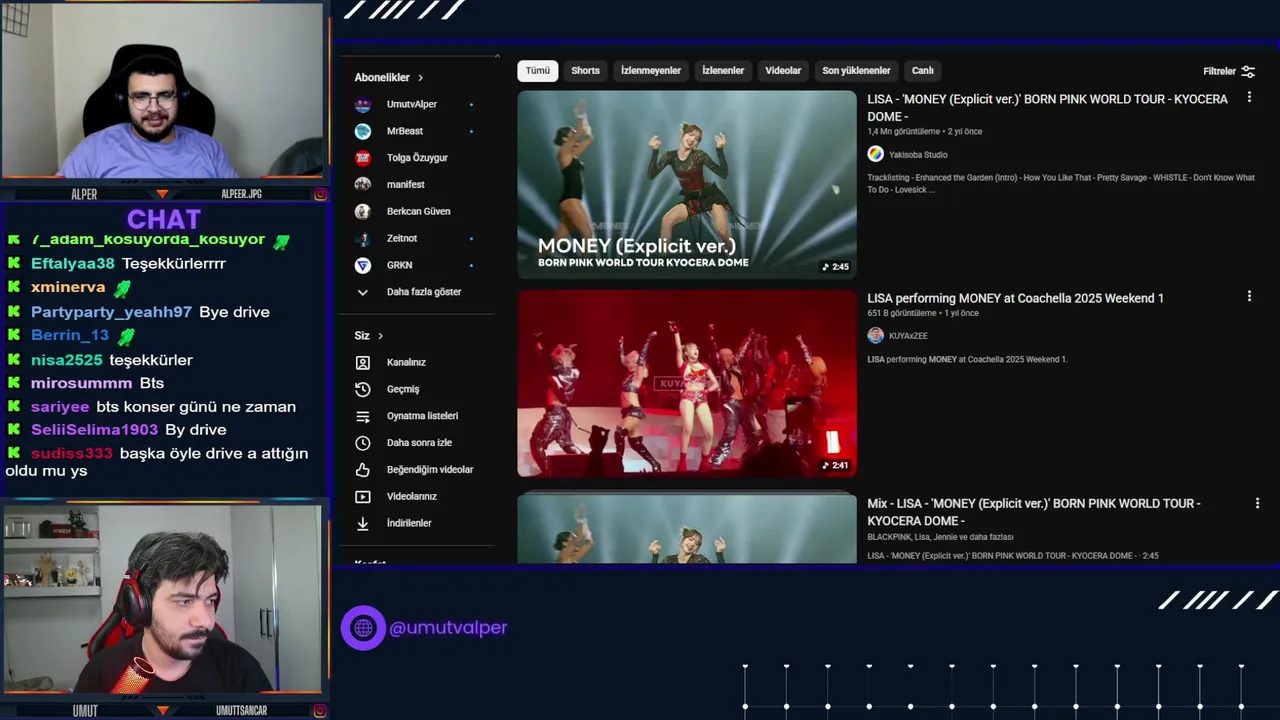This screenshot has width=1280, height=720.
Task: Open MrBeast channel avatar icon
Action: coord(363,131)
